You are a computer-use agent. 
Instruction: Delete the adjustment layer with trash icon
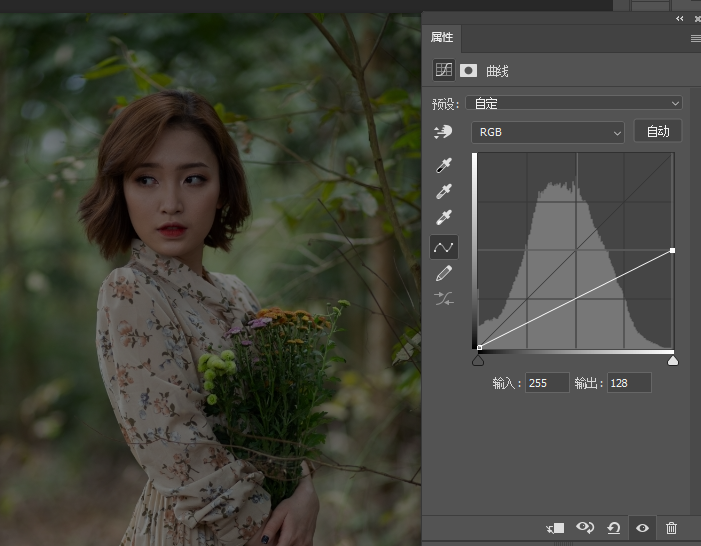tap(671, 528)
